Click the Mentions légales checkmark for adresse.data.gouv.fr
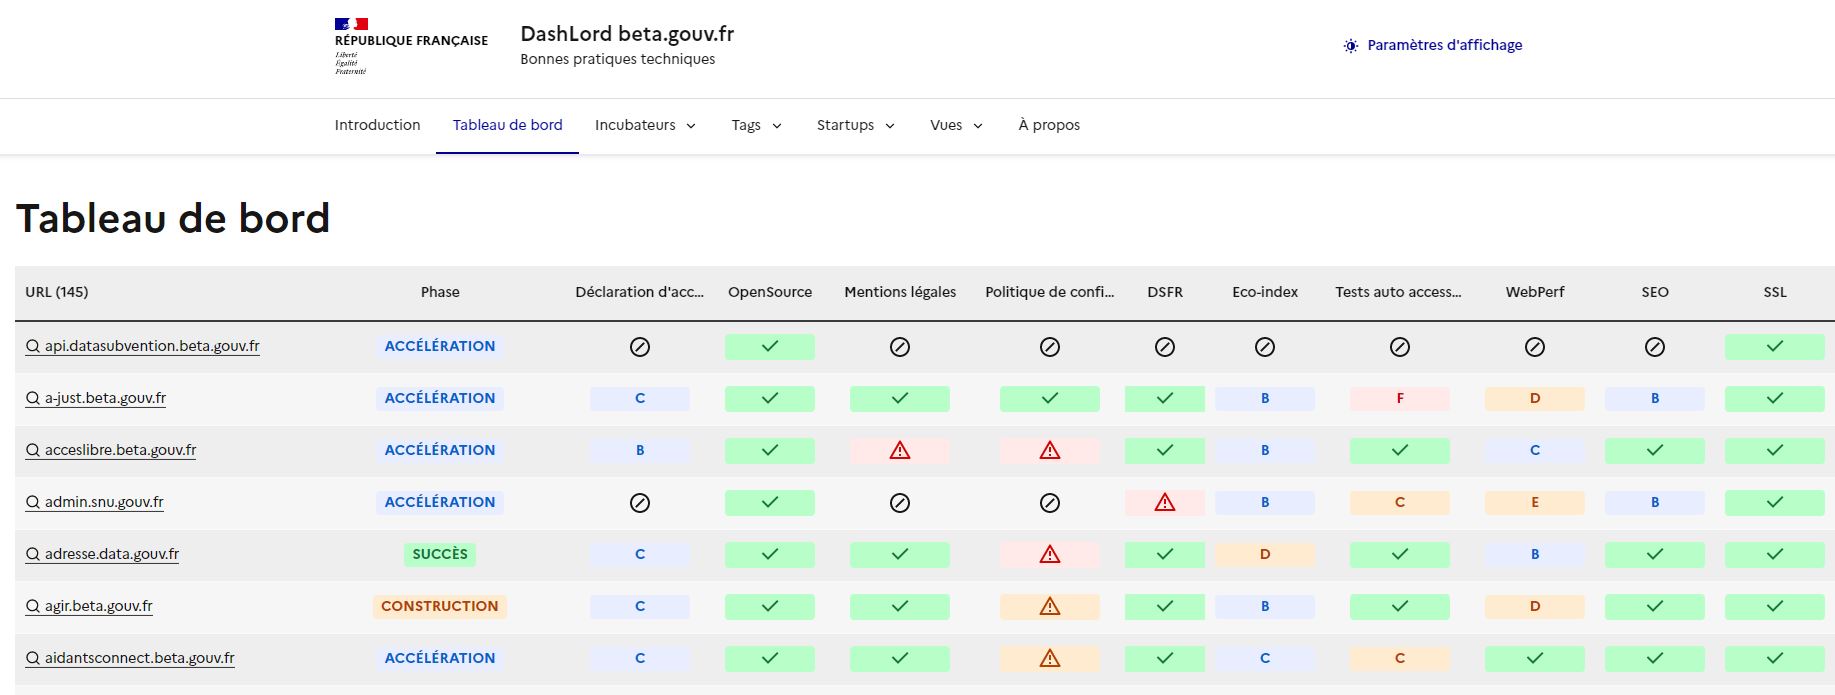Viewport: 1835px width, 695px height. pos(900,555)
